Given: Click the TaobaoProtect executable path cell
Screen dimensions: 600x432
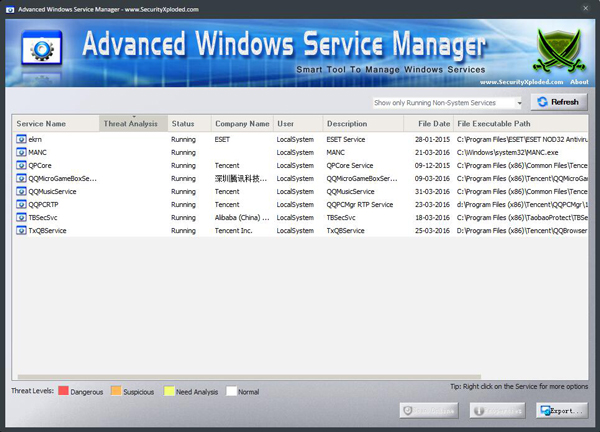Looking at the screenshot, I should (522, 217).
